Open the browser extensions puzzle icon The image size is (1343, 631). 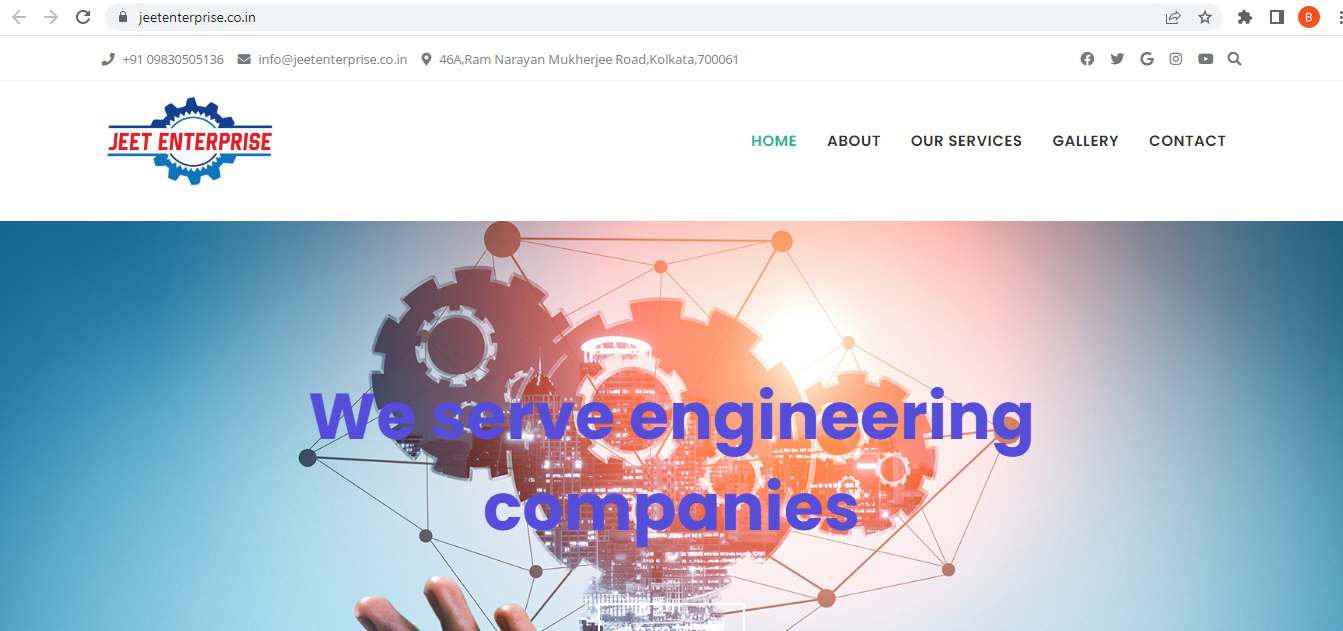1245,17
